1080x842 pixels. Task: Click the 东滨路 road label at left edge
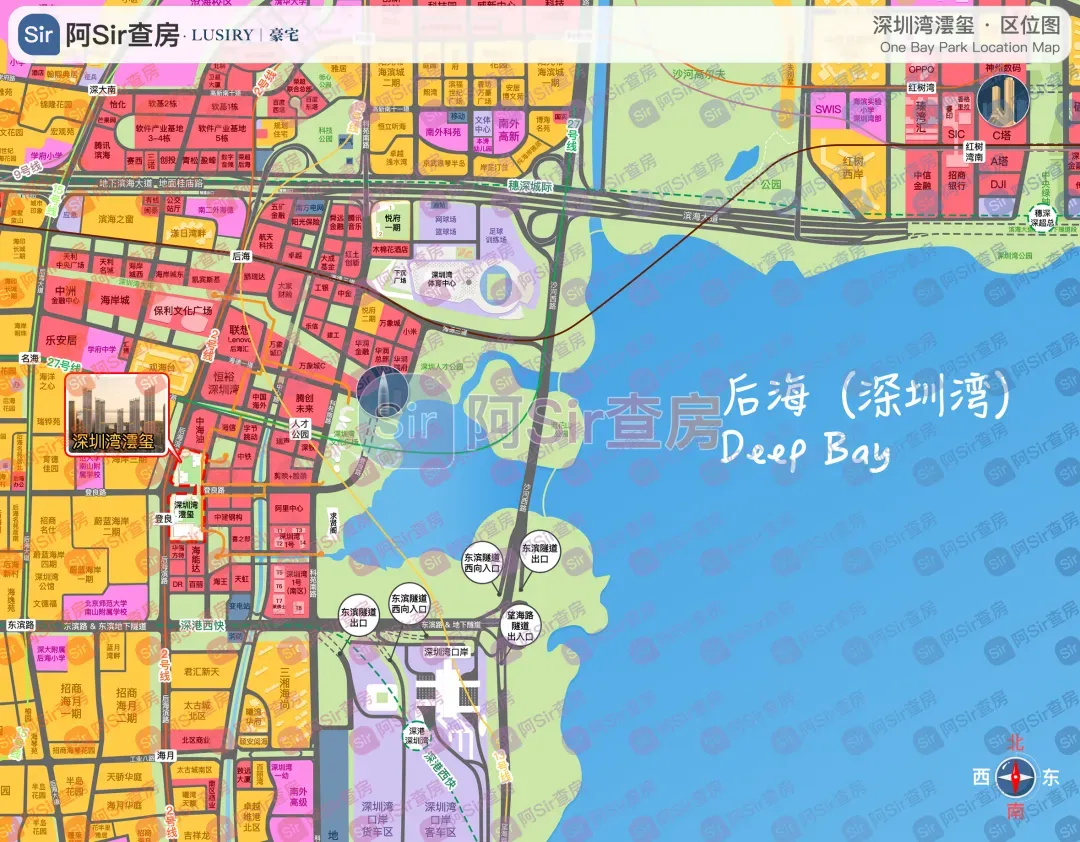21,625
